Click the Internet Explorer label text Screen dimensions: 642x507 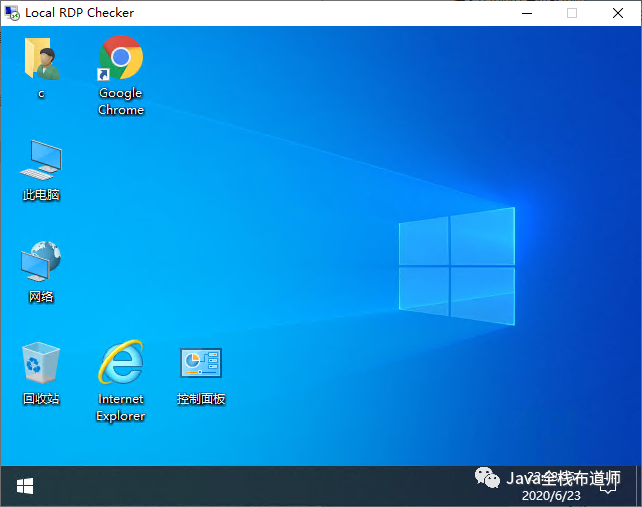pos(121,407)
